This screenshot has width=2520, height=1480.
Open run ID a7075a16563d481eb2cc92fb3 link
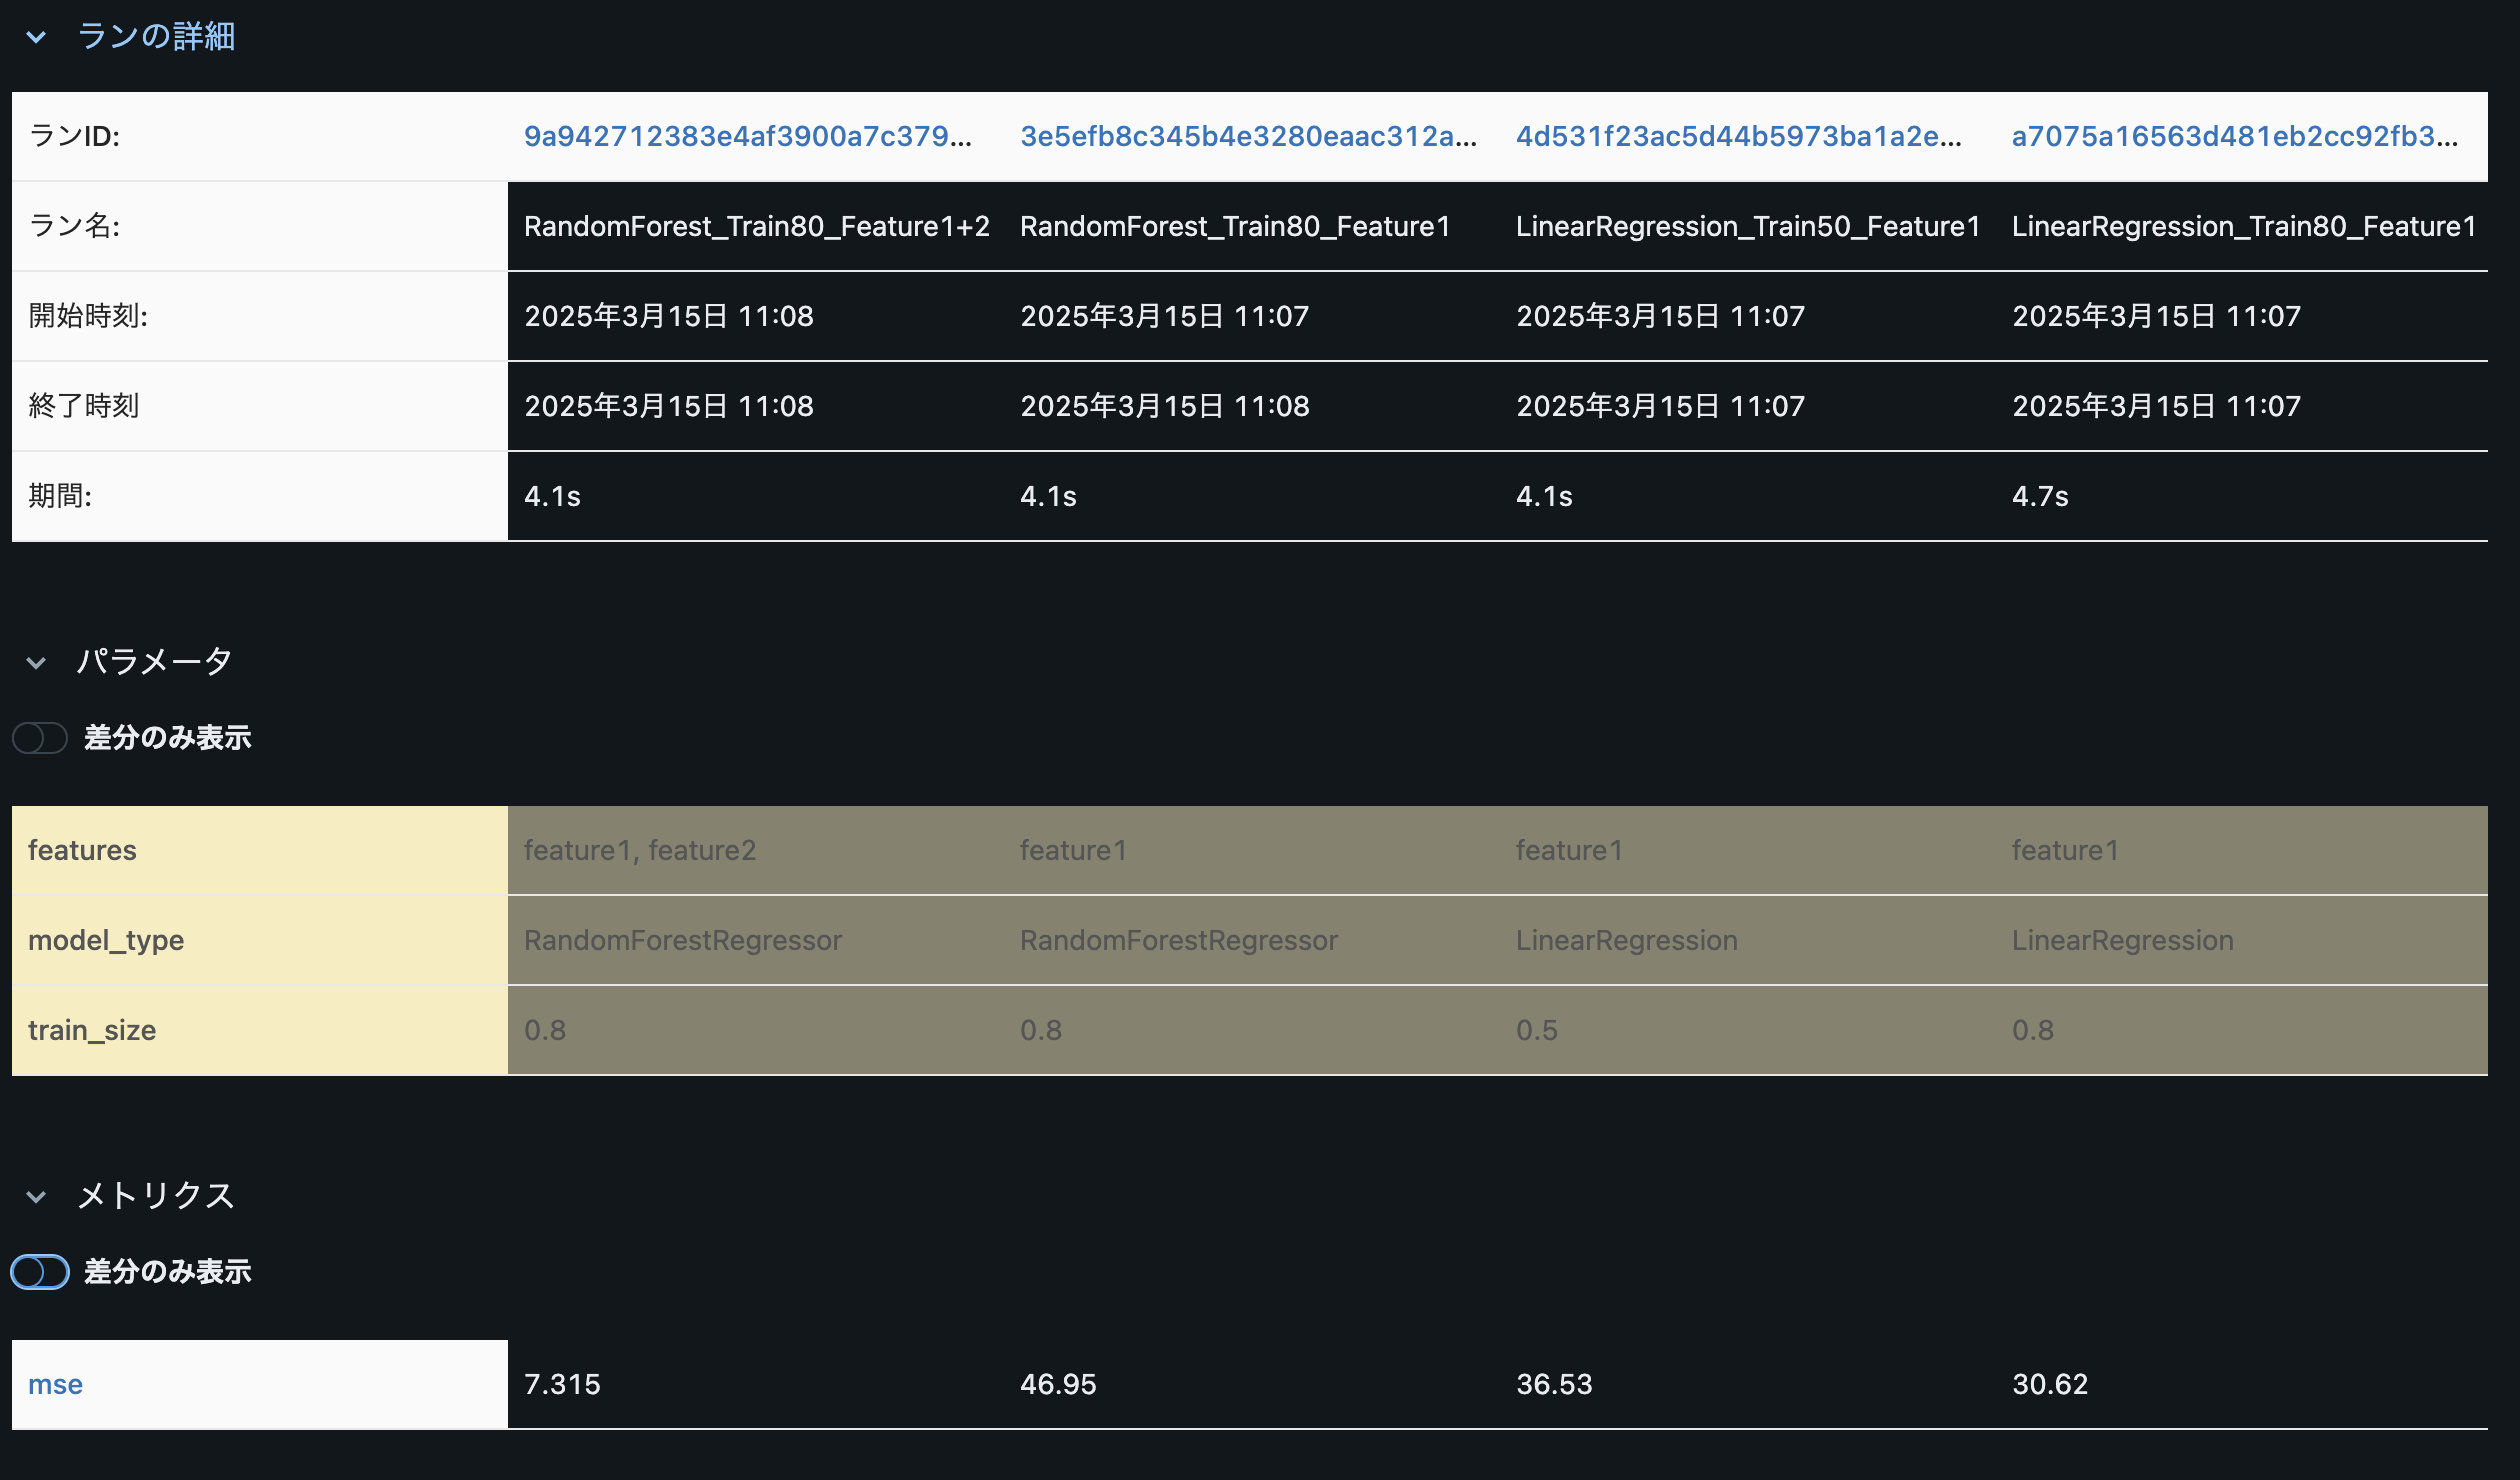pos(2234,136)
